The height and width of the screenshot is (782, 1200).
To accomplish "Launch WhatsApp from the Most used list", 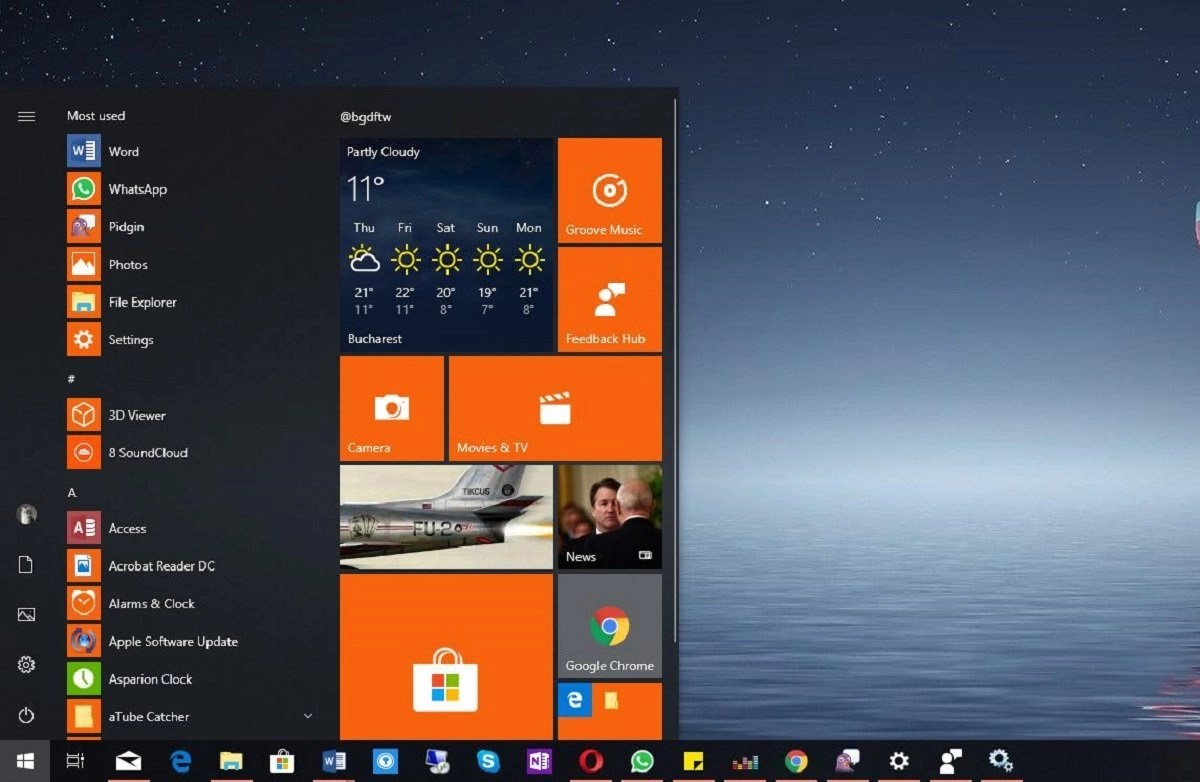I will 190,189.
